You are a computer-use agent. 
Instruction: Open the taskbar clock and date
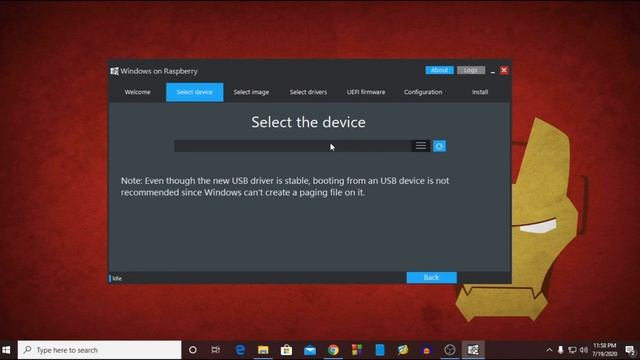pos(605,350)
